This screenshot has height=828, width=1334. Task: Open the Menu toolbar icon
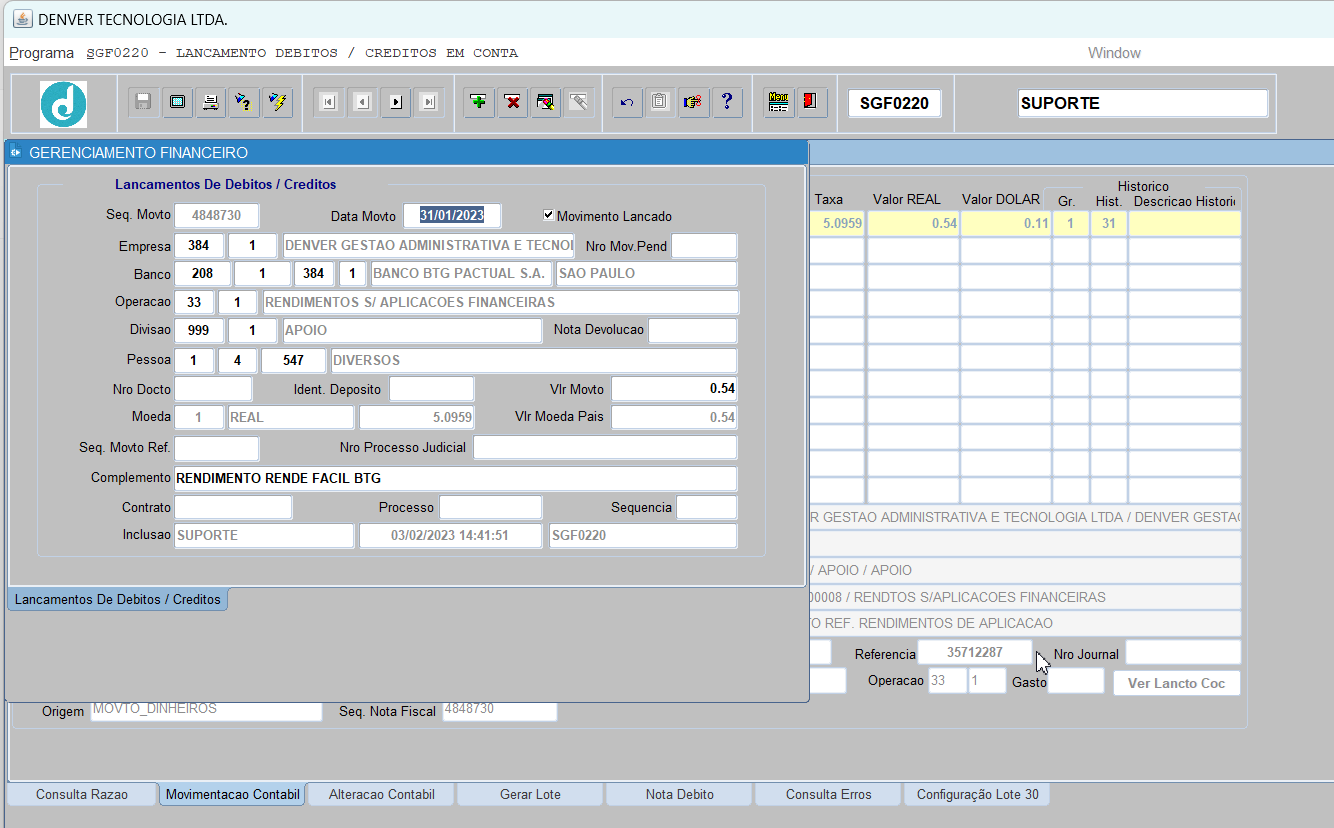[x=779, y=102]
